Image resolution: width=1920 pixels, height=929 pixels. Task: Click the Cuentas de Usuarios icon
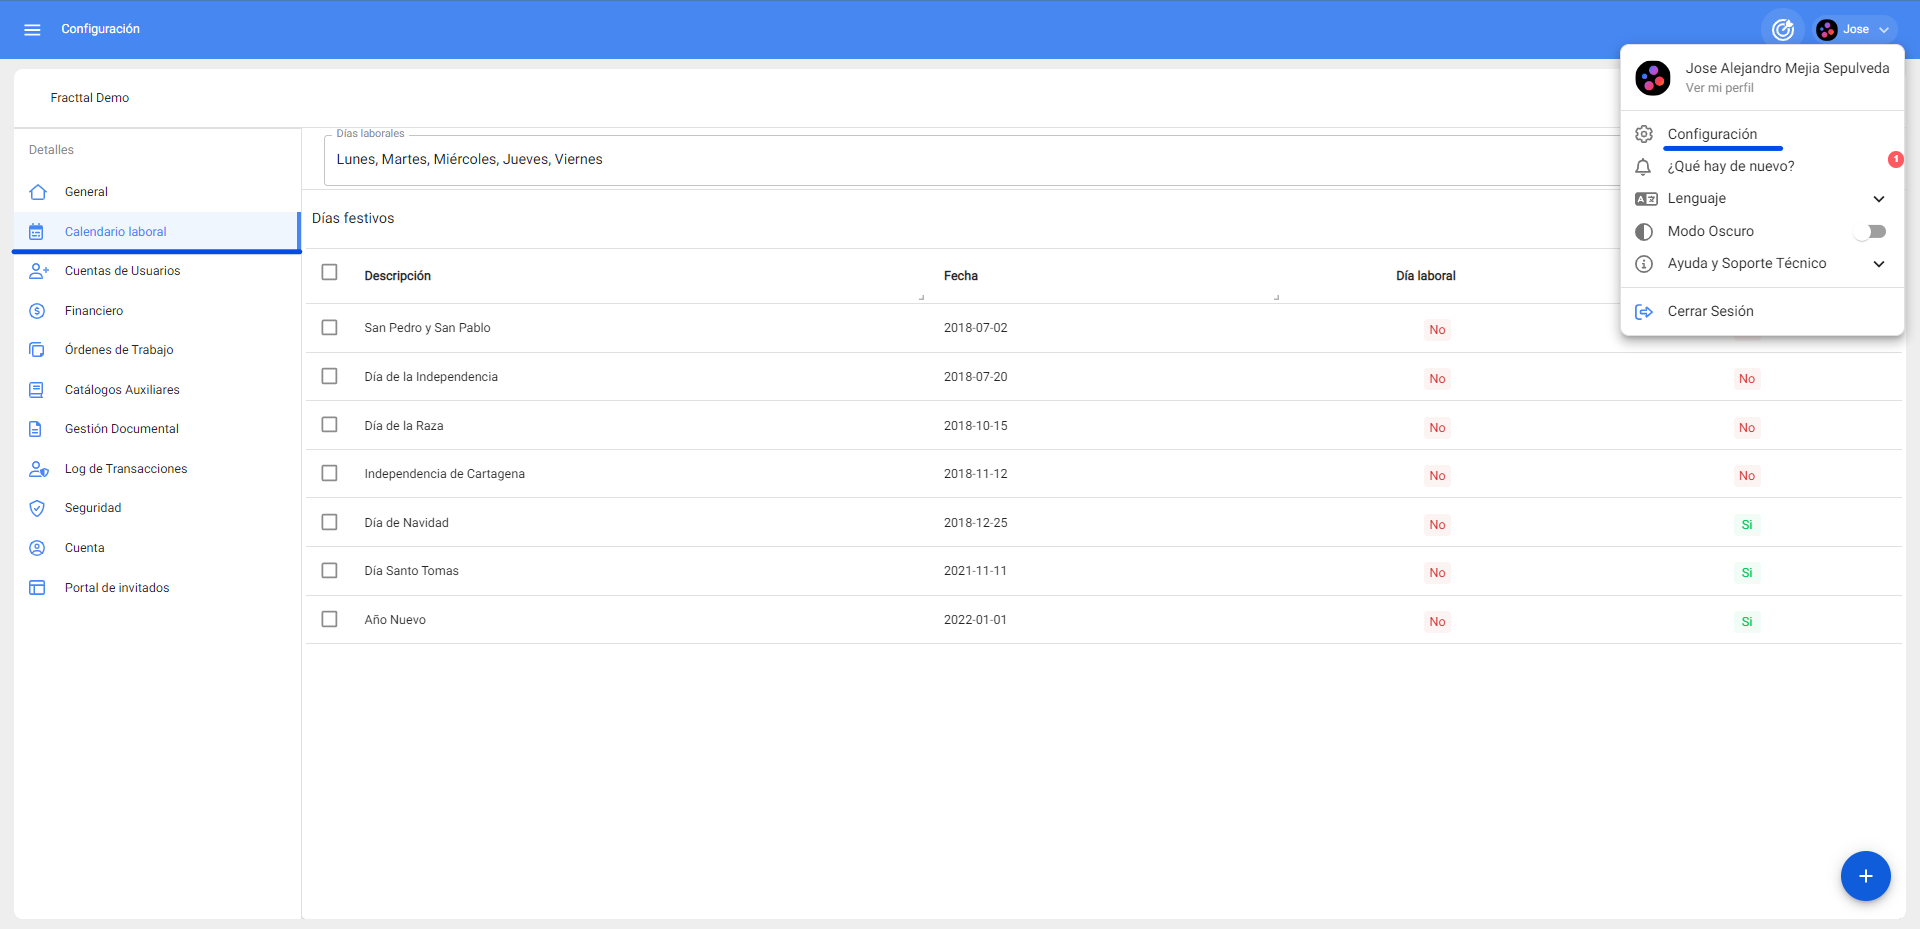pyautogui.click(x=38, y=271)
